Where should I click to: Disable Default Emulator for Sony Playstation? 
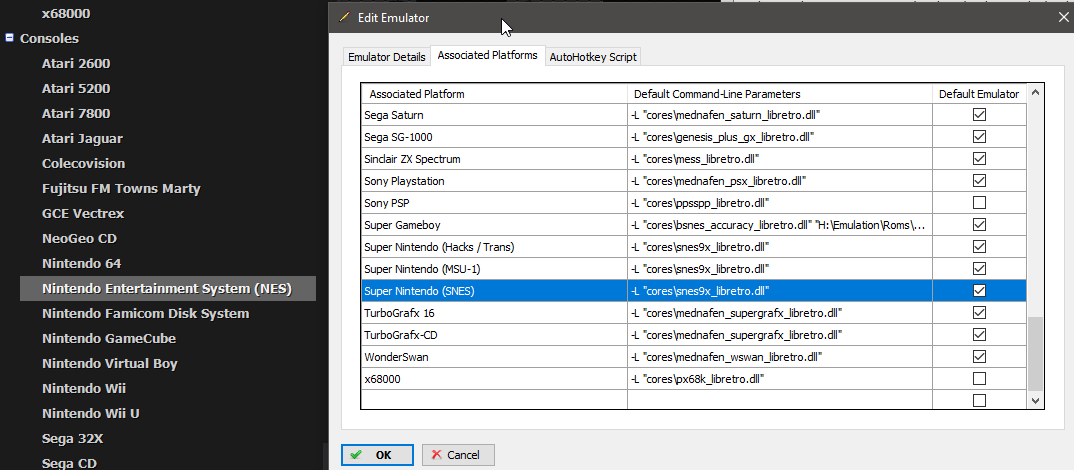point(979,181)
